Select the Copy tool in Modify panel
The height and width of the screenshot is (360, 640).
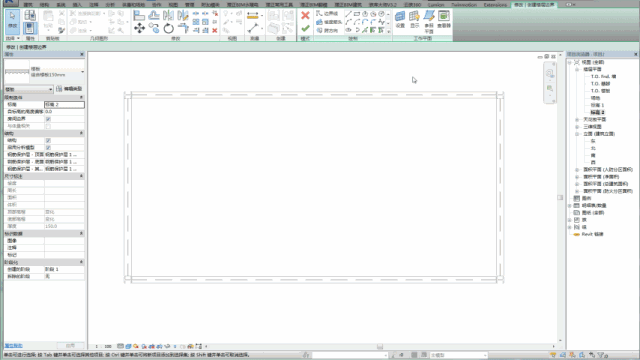pyautogui.click(x=154, y=28)
